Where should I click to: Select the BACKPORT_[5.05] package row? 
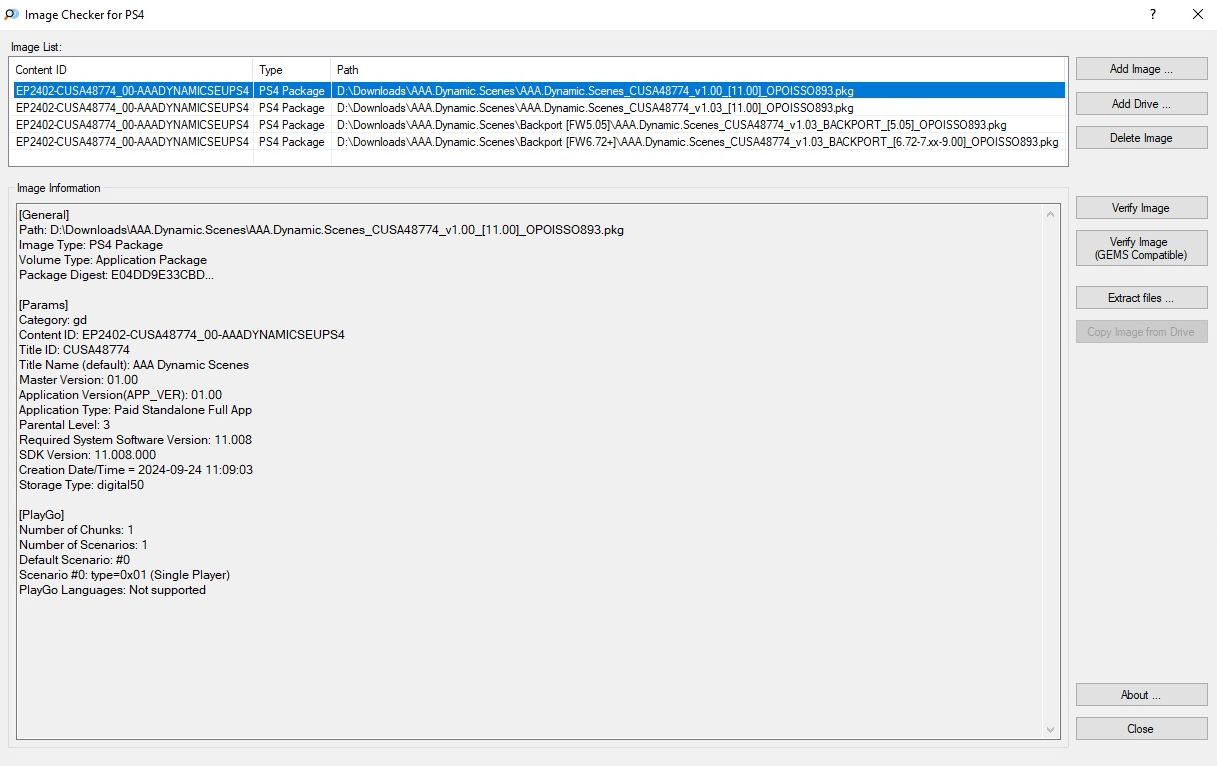click(538, 125)
